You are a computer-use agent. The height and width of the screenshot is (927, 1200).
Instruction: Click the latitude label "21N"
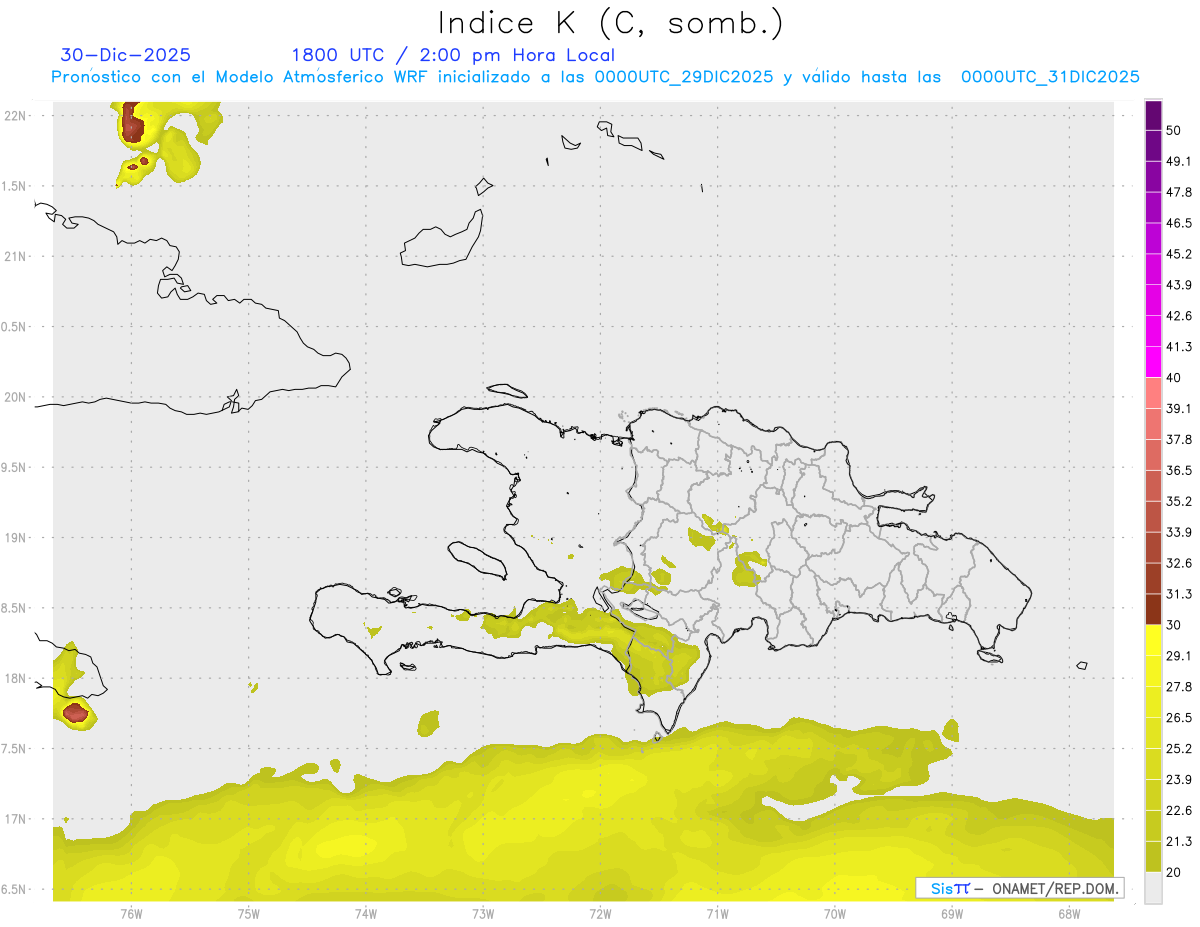point(17,257)
